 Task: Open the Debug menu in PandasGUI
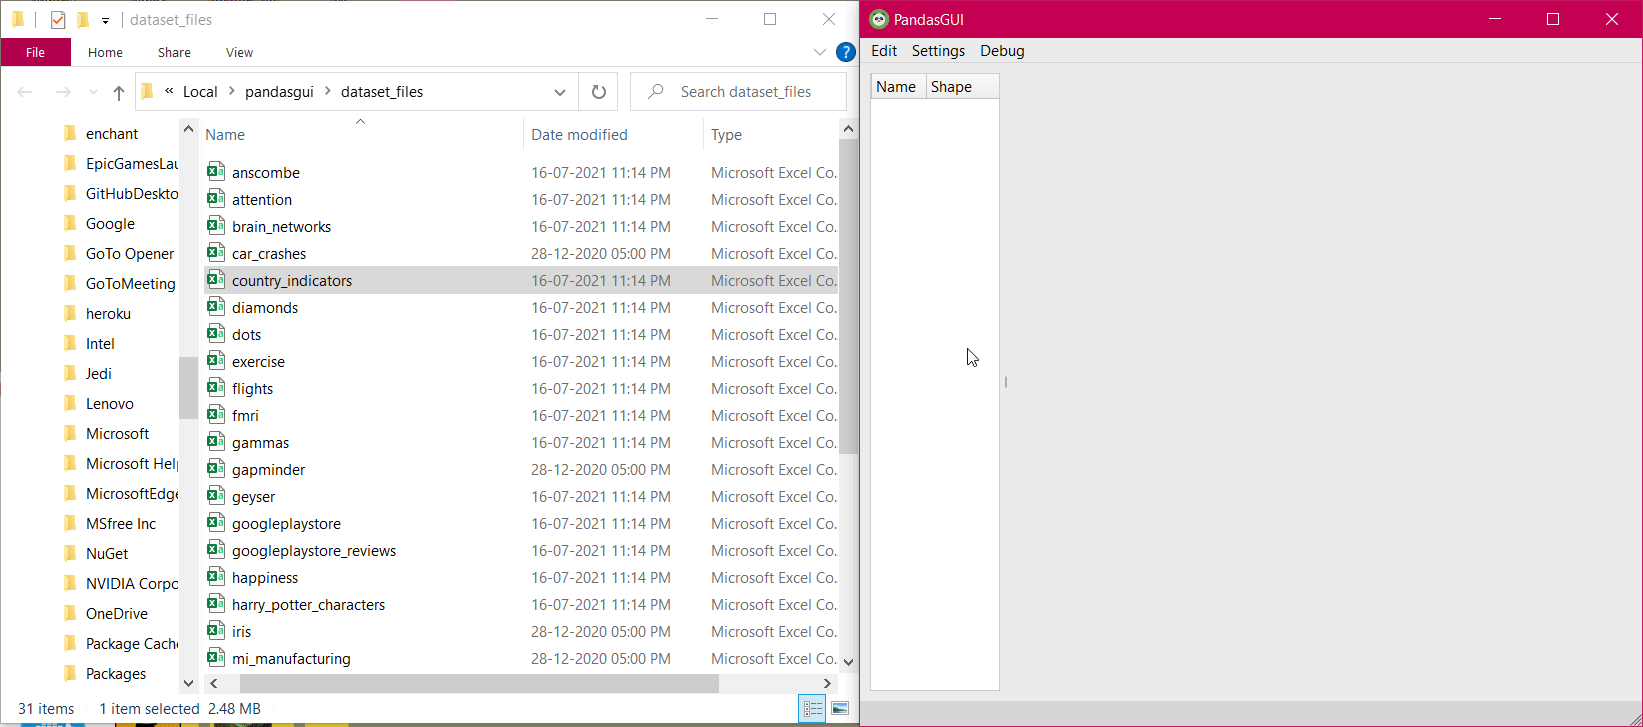click(1002, 51)
